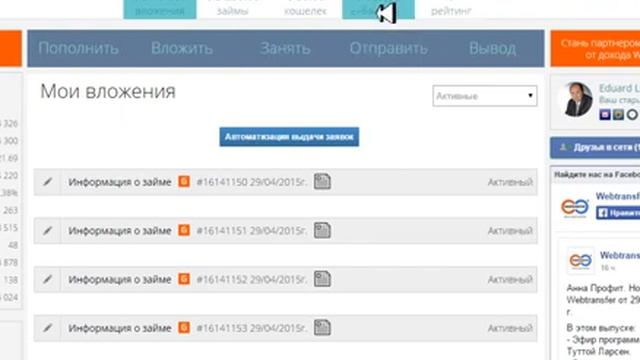Open the Вложить menu item
This screenshot has height=360, width=640.
182,48
